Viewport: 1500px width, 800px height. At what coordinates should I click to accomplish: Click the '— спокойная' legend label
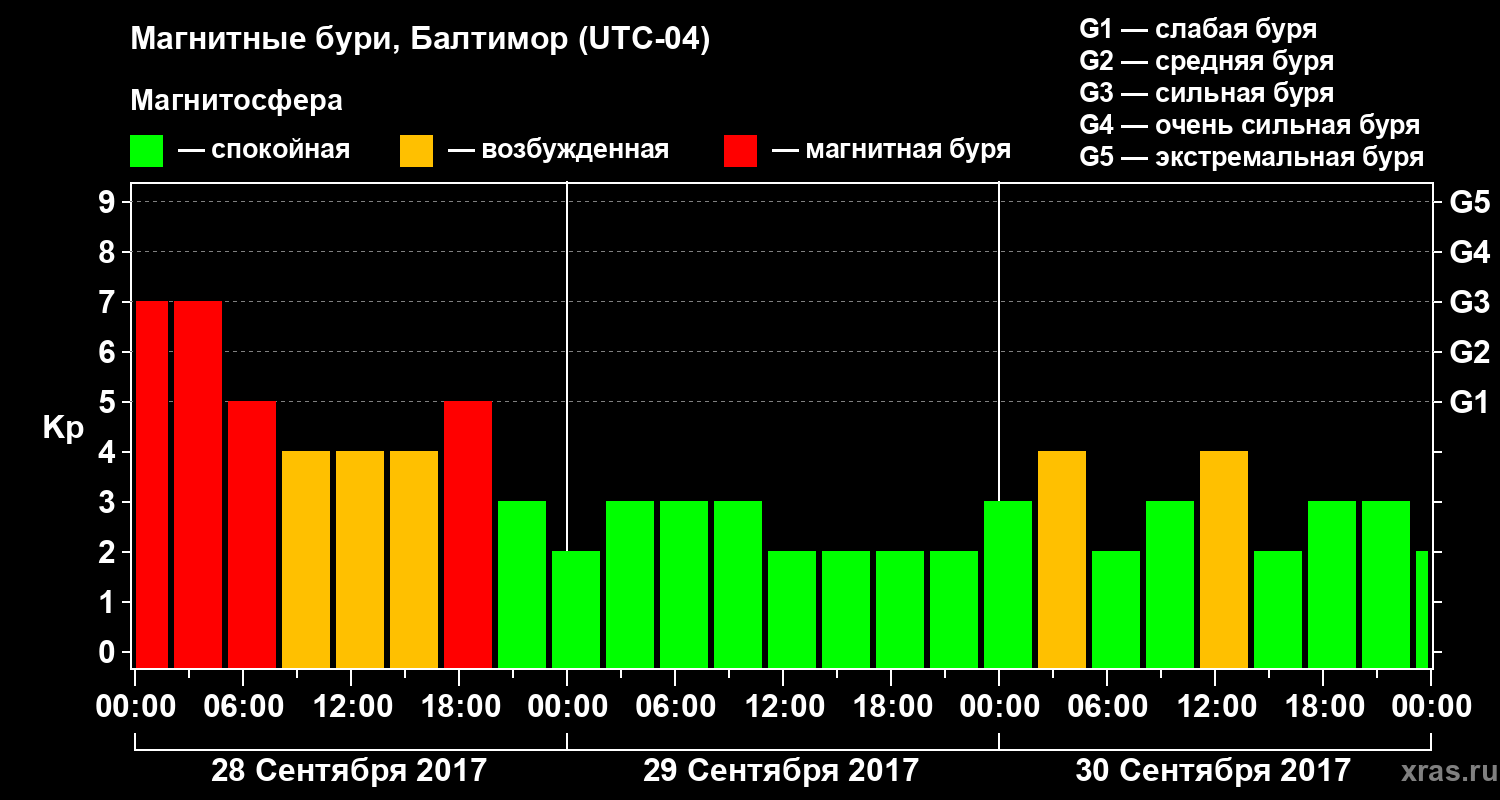coord(264,151)
